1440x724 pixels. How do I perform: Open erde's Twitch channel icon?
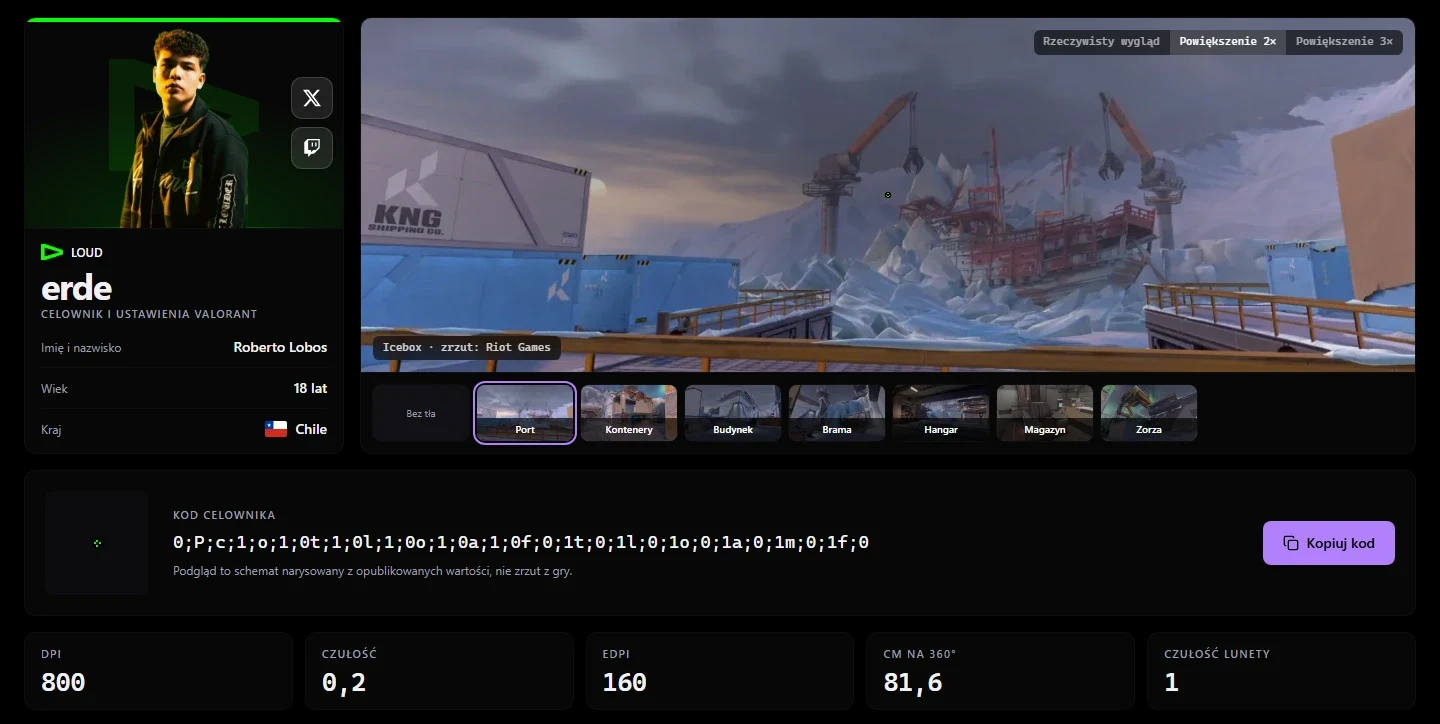(312, 148)
